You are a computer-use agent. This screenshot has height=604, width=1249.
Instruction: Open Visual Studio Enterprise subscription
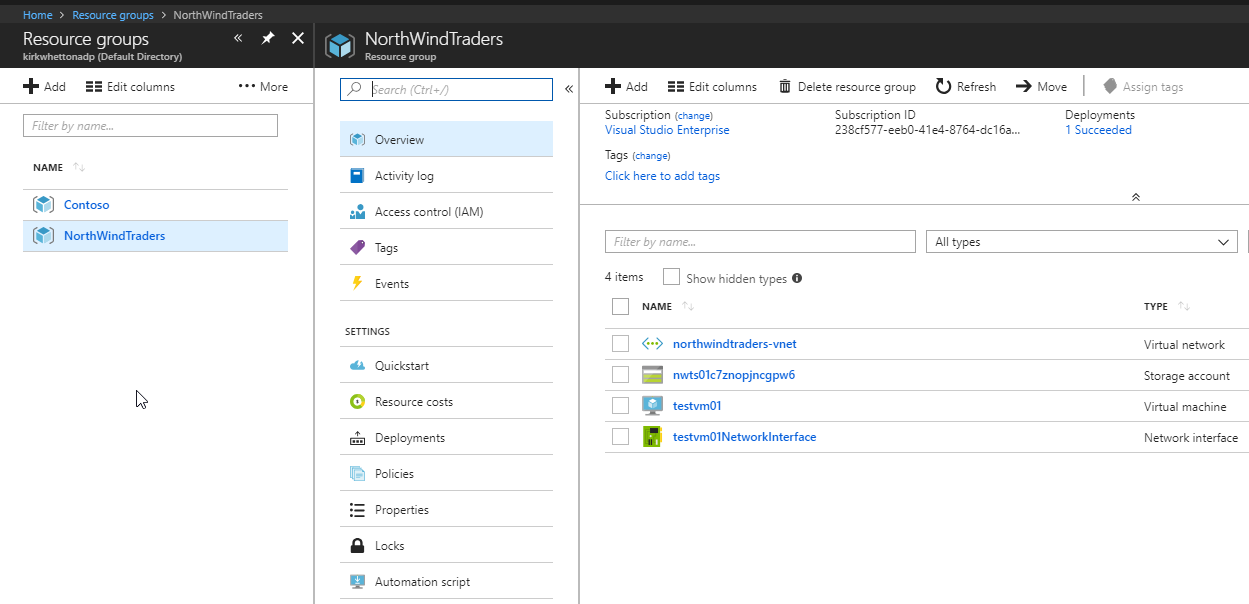click(666, 129)
